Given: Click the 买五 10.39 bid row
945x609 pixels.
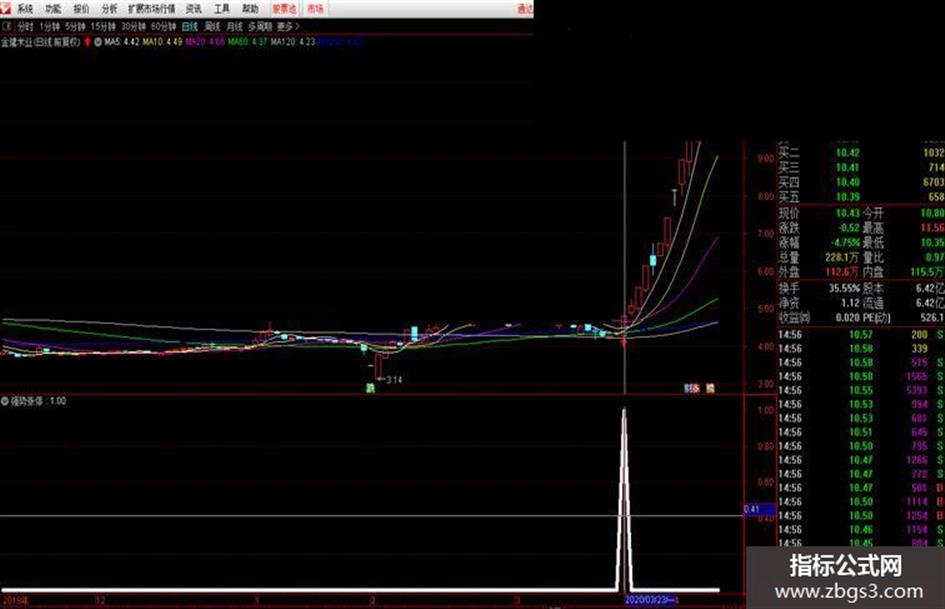Looking at the screenshot, I should 861,197.
